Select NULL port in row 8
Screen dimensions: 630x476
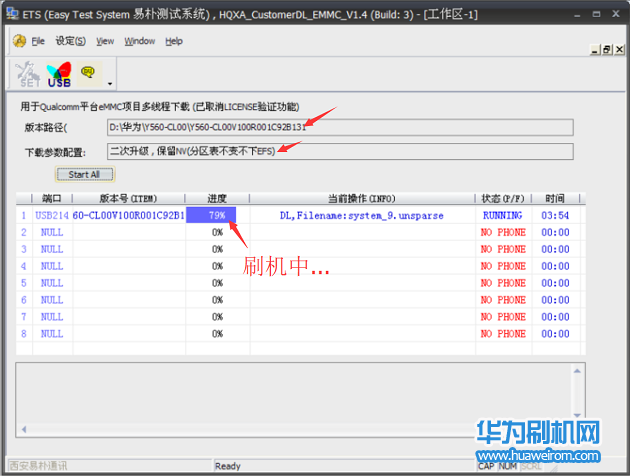coord(52,334)
